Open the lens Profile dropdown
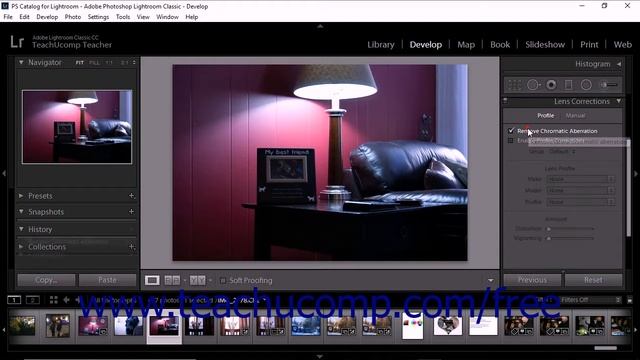Image resolution: width=640 pixels, height=360 pixels. coord(580,202)
